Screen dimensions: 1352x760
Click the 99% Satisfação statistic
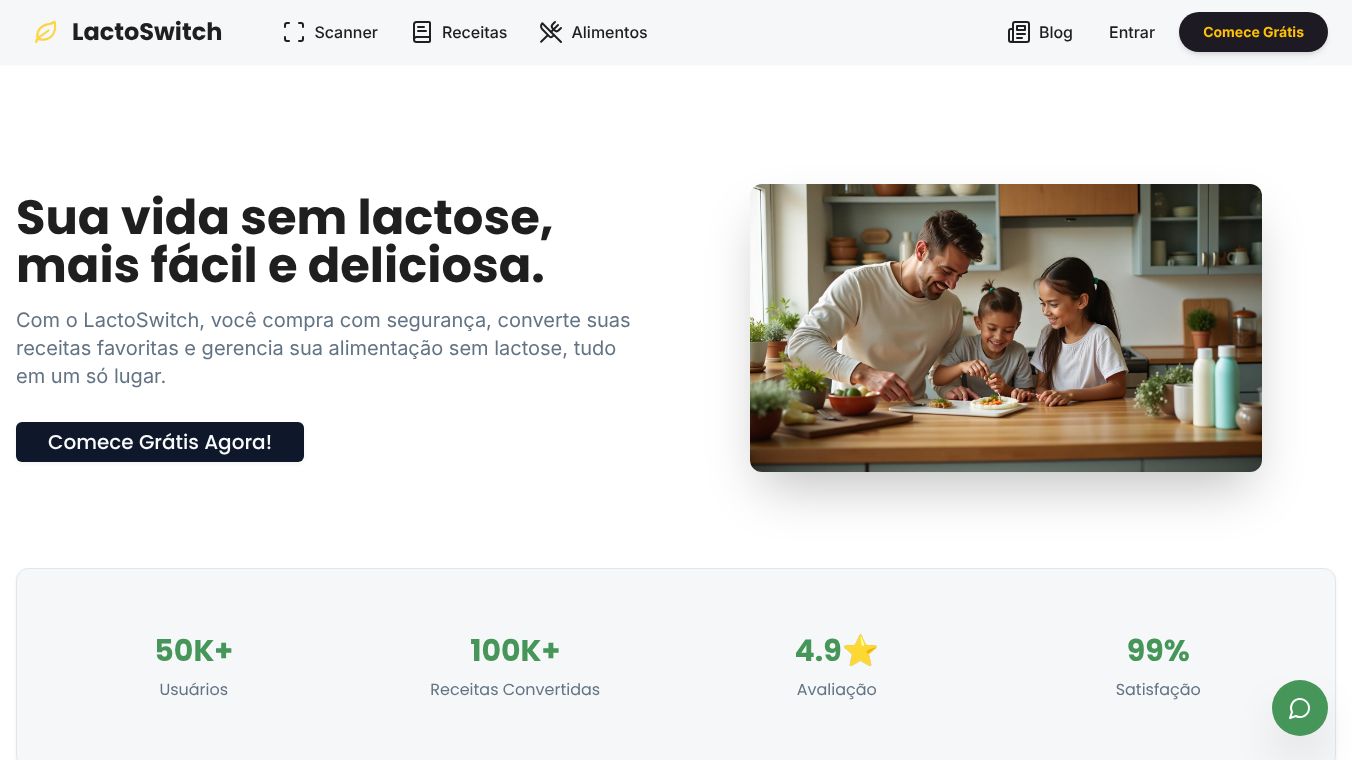[x=1158, y=666]
